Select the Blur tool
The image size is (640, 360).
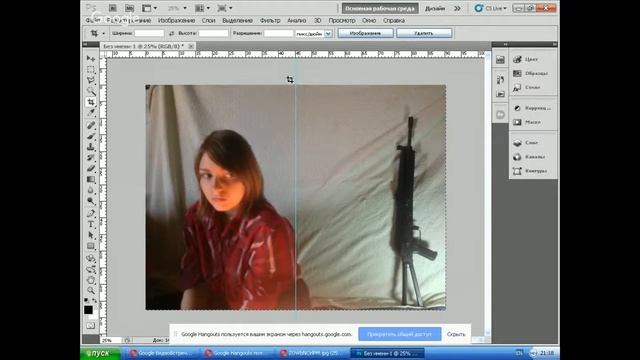(91, 190)
